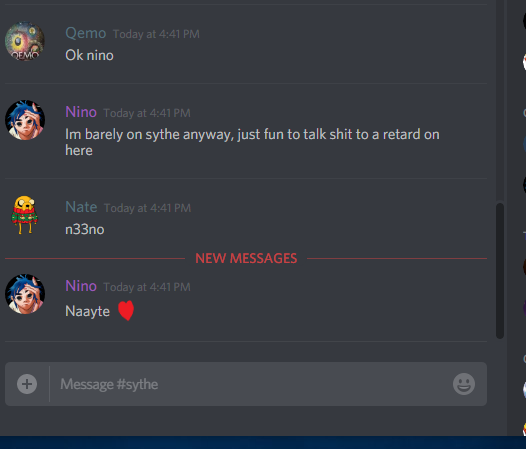526x449 pixels.
Task: Click Nino's username above 'Im barely on sythe'
Action: 81,112
